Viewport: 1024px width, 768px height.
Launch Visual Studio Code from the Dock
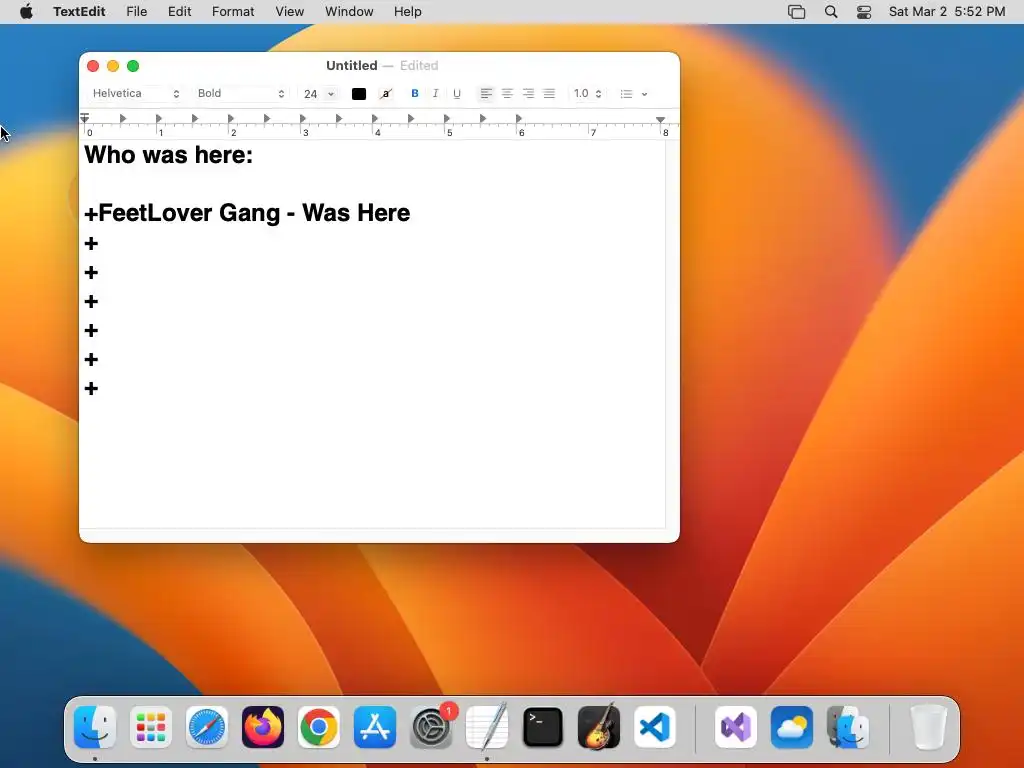[655, 727]
